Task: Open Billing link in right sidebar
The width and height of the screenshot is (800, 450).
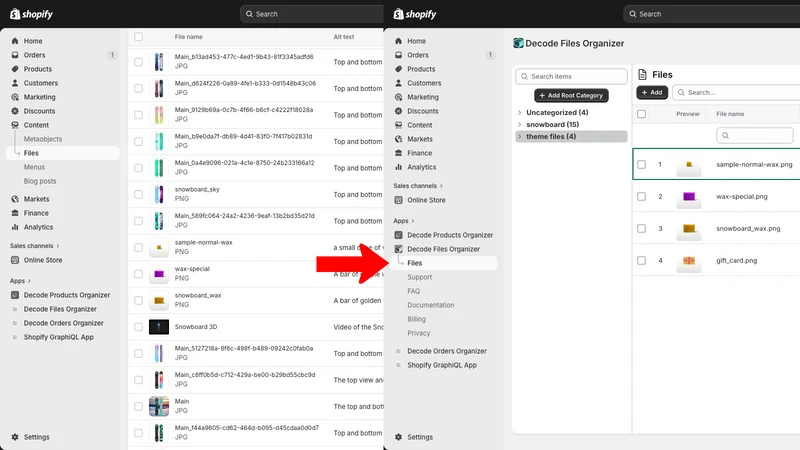Action: [x=416, y=319]
